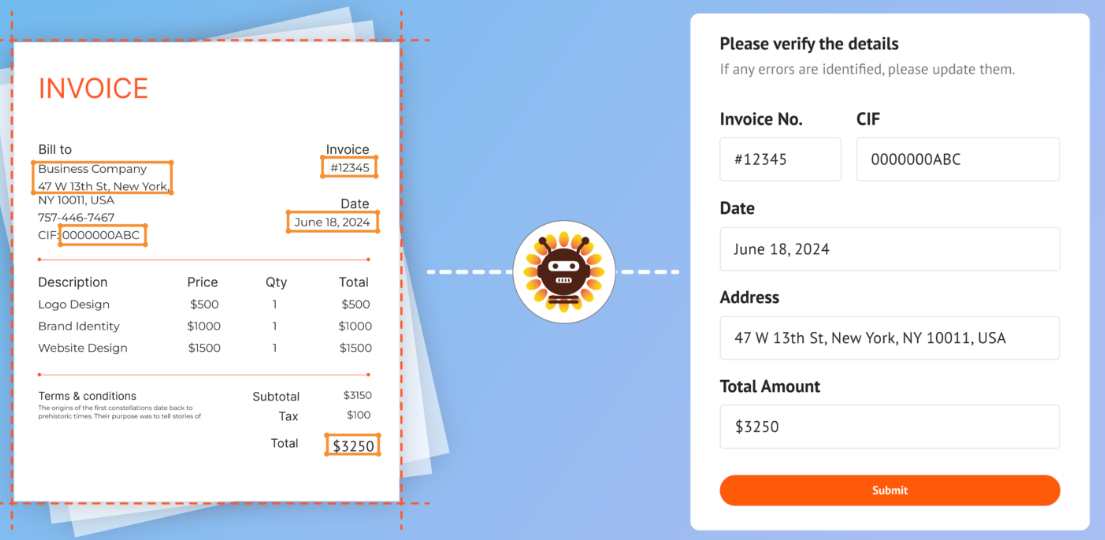Select the CIF input field
Screen dimensions: 1105x540
[957, 159]
